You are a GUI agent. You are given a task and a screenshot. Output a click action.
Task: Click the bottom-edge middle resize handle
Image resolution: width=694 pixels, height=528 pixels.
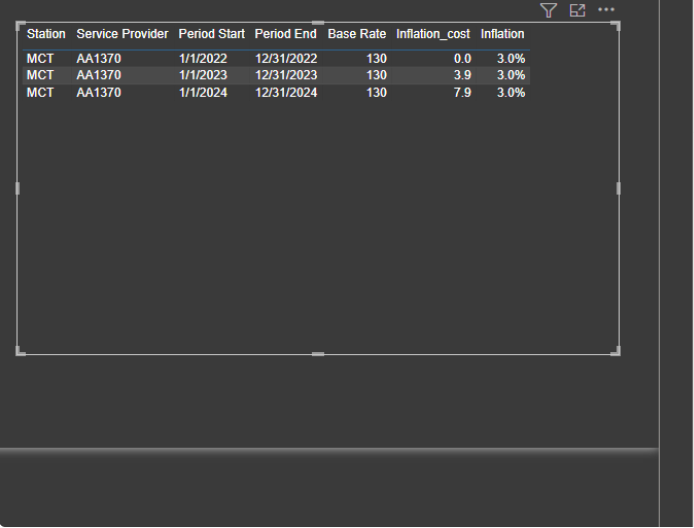pyautogui.click(x=318, y=353)
